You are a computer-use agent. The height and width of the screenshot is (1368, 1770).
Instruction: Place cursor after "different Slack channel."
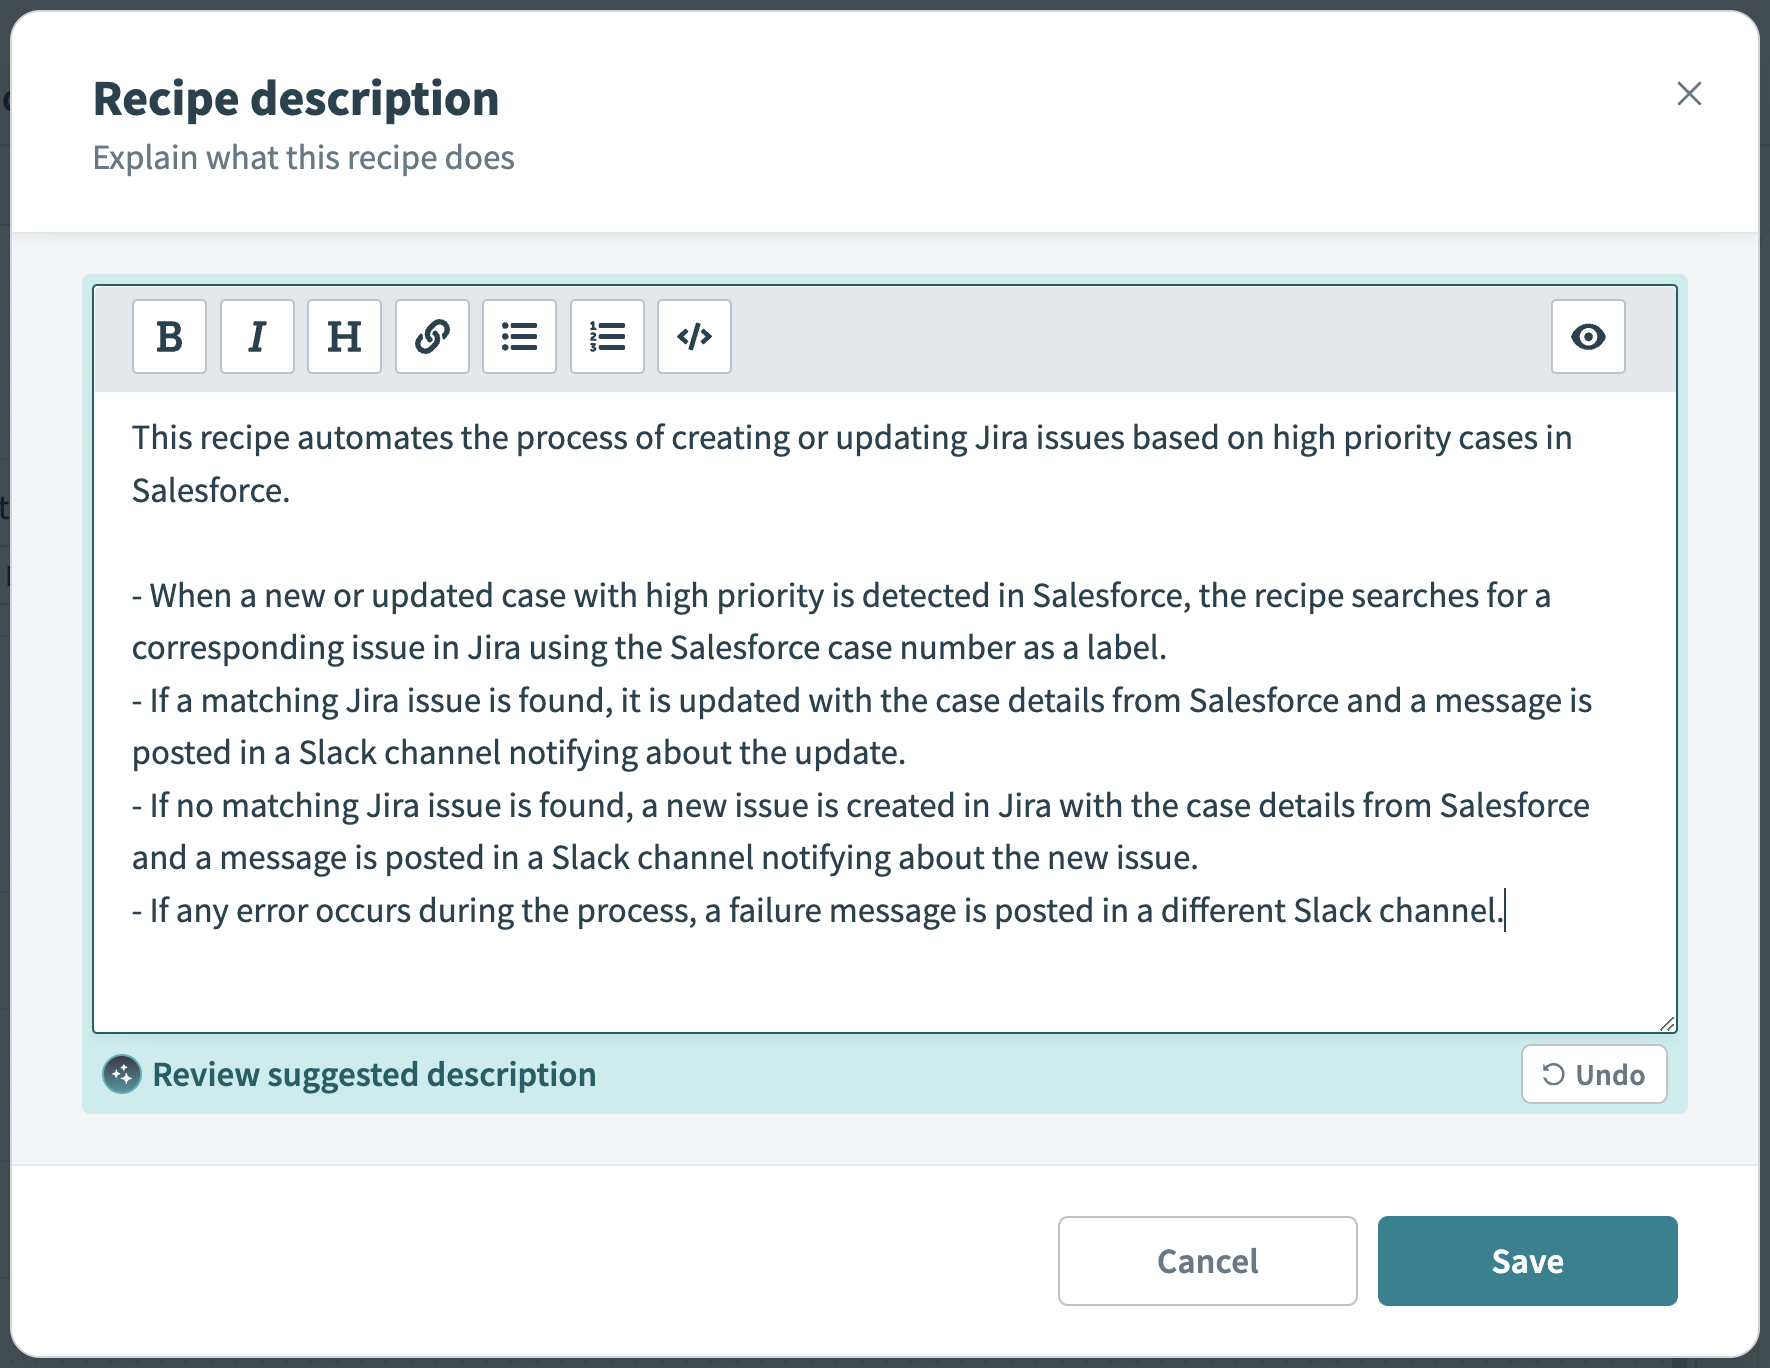point(1504,911)
